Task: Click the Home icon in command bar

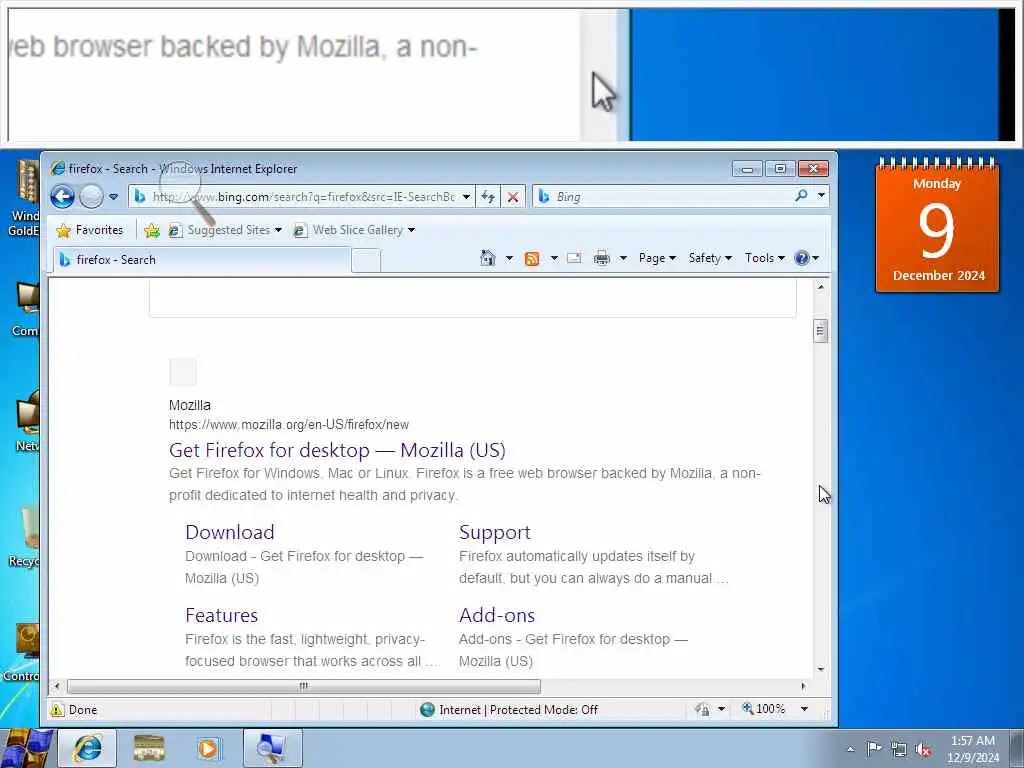Action: pos(488,258)
